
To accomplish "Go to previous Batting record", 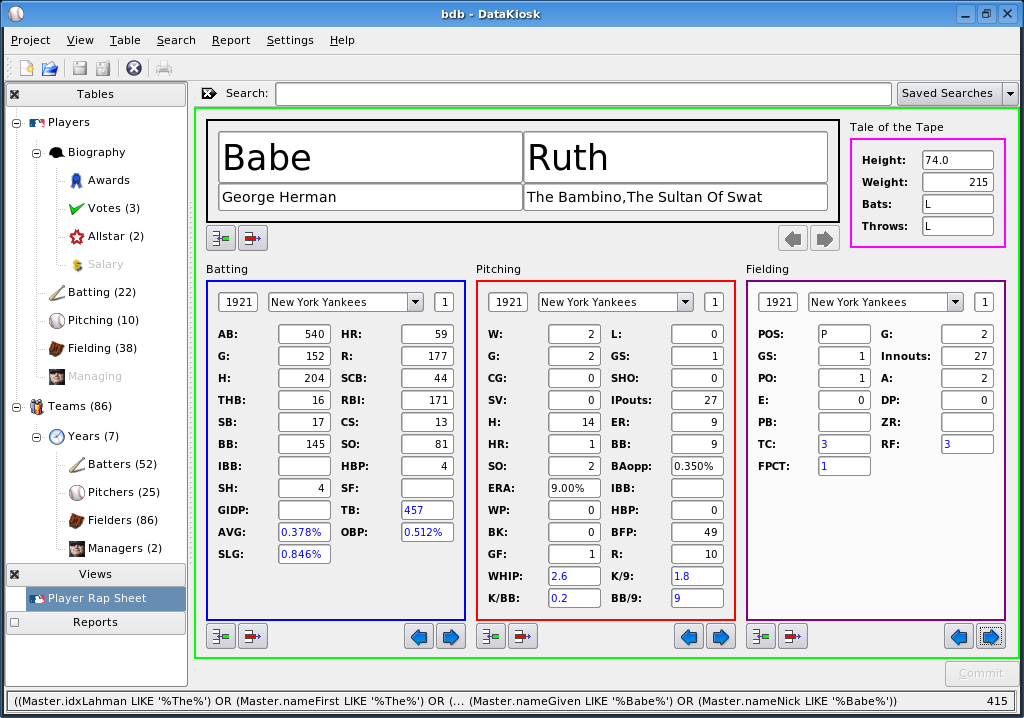I will pyautogui.click(x=419, y=636).
